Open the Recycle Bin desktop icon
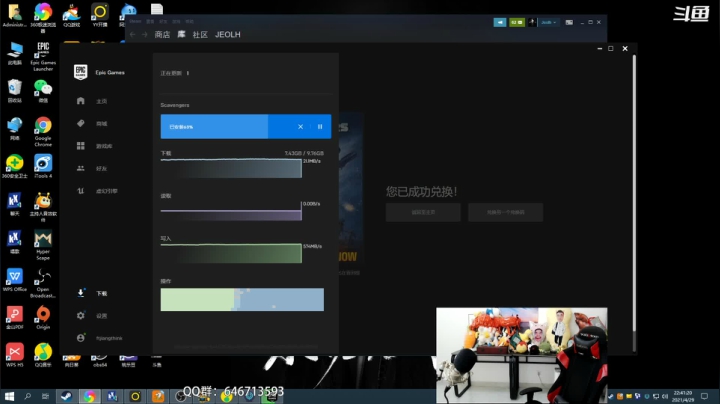 pos(15,90)
